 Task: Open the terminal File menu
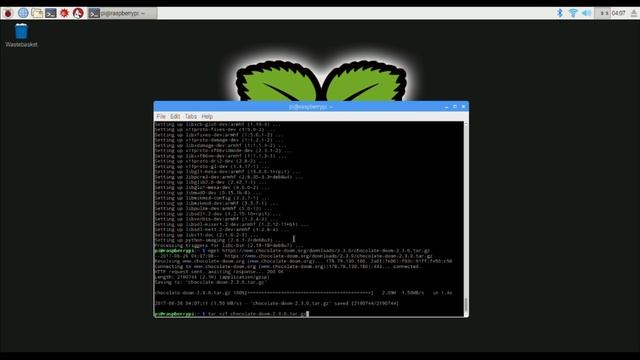[x=161, y=116]
